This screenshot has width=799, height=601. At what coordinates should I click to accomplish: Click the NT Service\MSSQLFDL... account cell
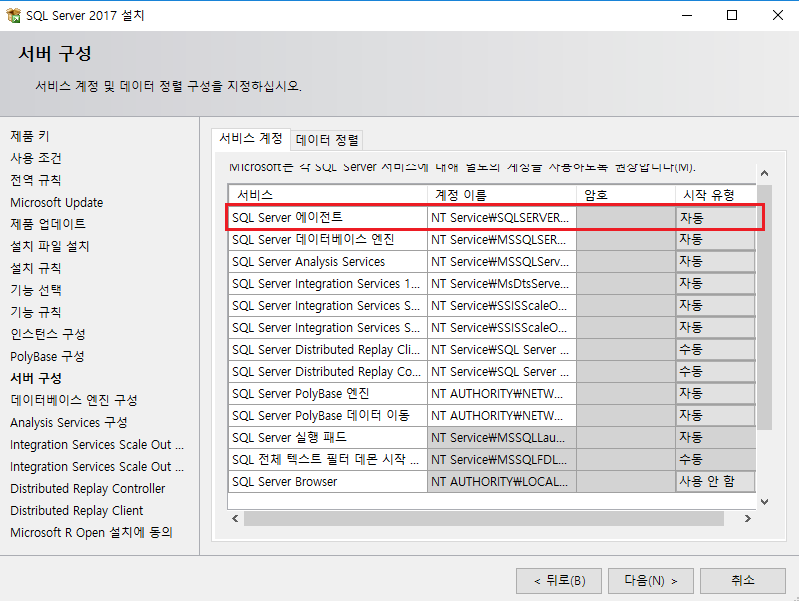501,459
